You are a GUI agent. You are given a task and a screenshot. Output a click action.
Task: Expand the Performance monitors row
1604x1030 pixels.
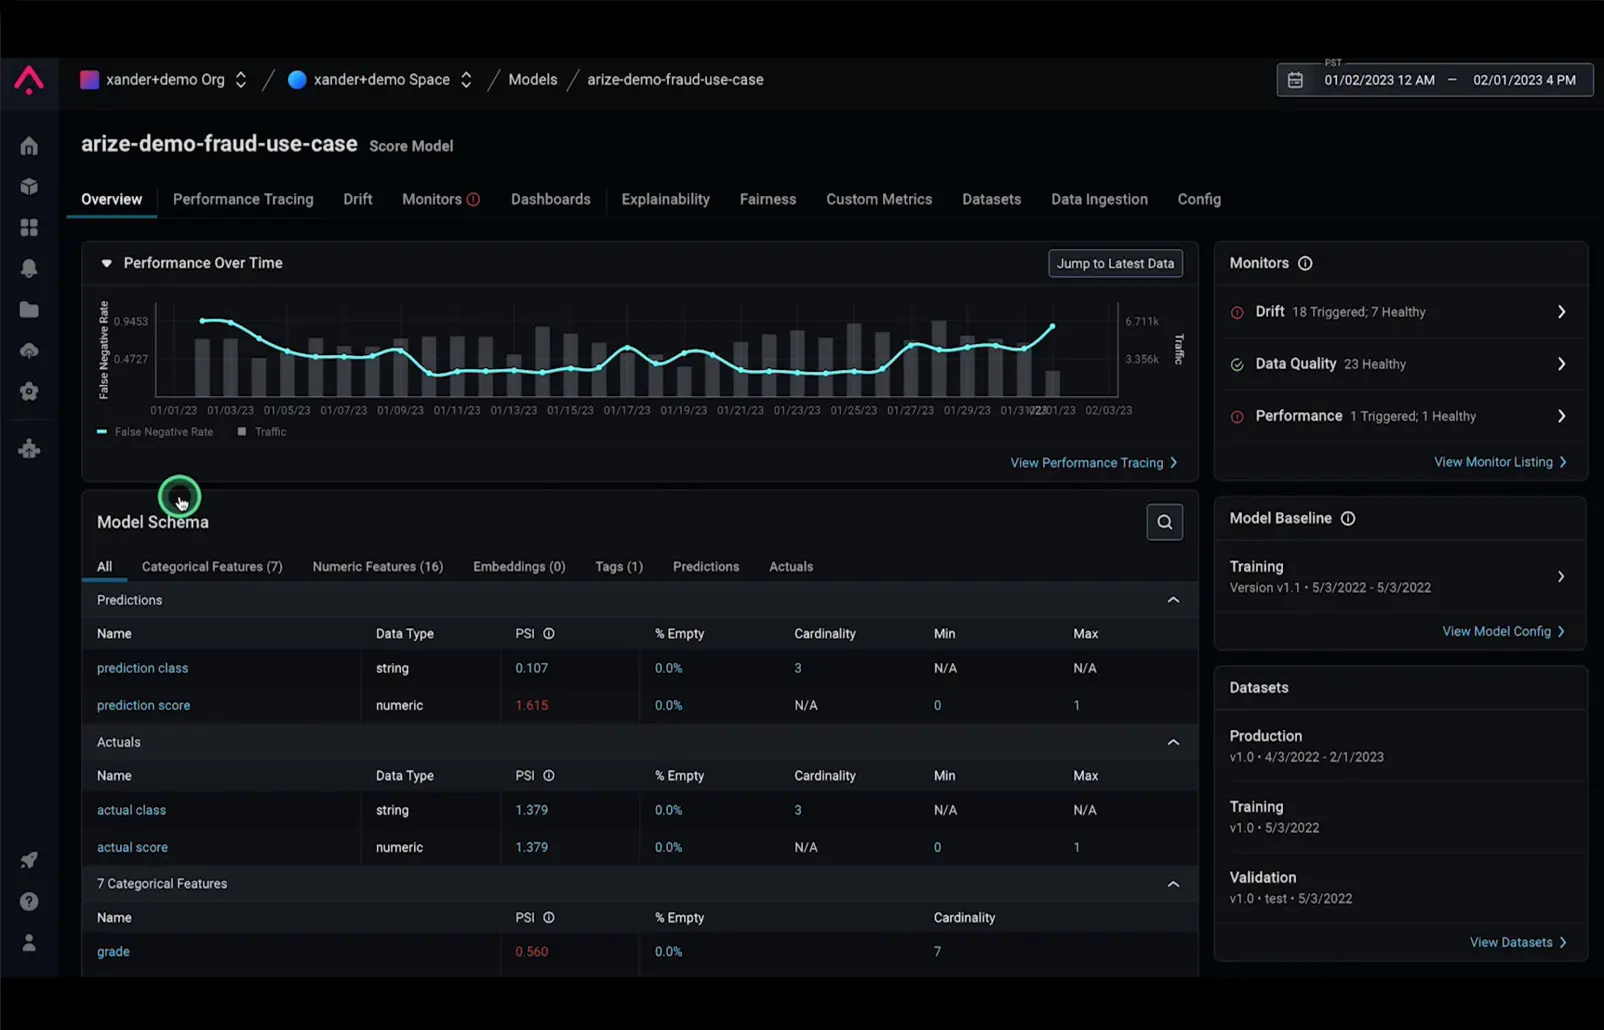1561,416
